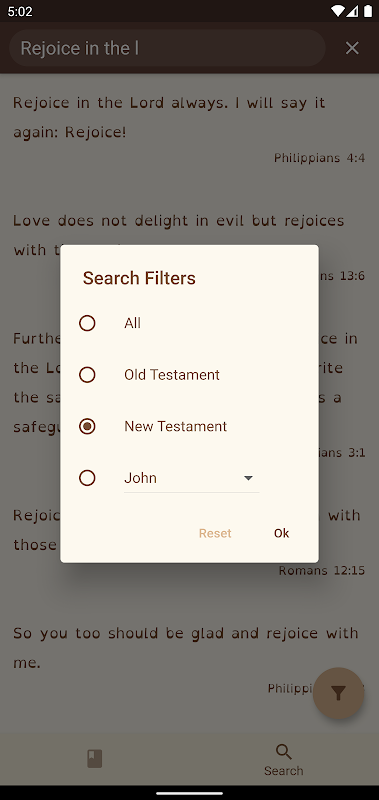Switch to the Search tab
Image resolution: width=379 pixels, height=800 pixels.
click(x=284, y=760)
